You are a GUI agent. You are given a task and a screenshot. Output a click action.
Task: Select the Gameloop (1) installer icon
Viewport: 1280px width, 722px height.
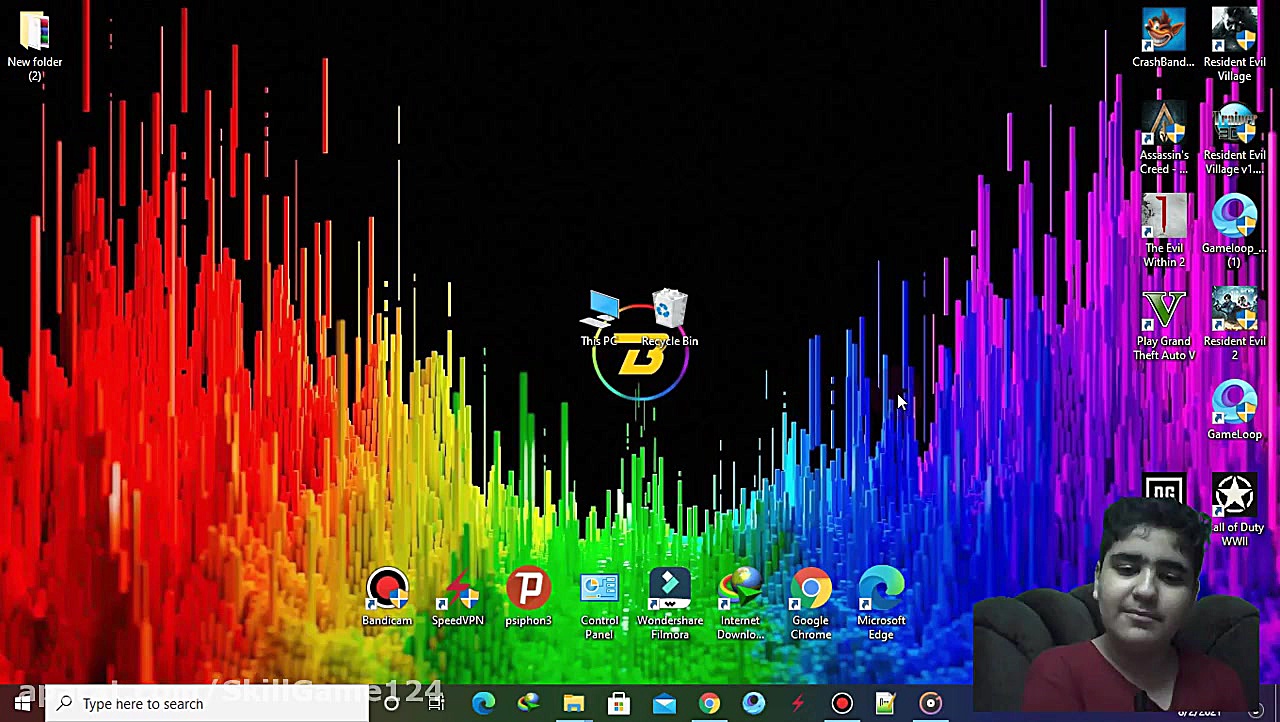(1234, 231)
